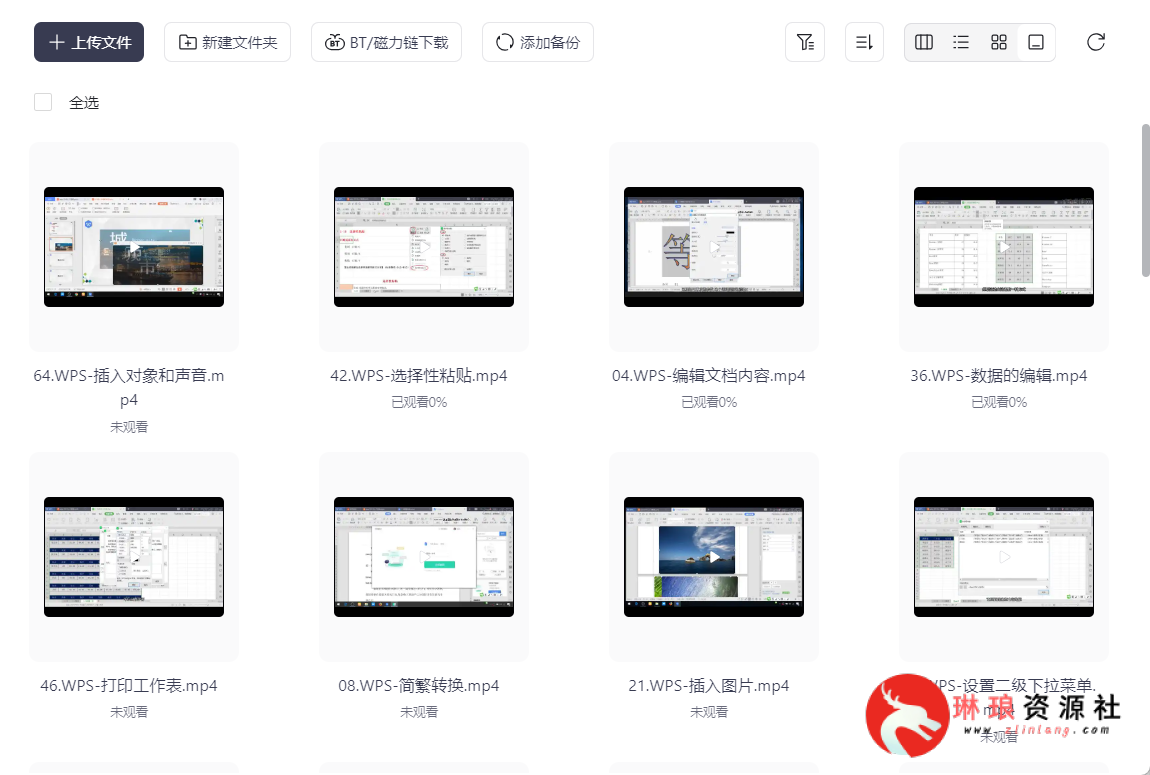The image size is (1150, 775).
Task: Click 未观看 under 64.WPS-插入对象和声音
Action: [129, 427]
